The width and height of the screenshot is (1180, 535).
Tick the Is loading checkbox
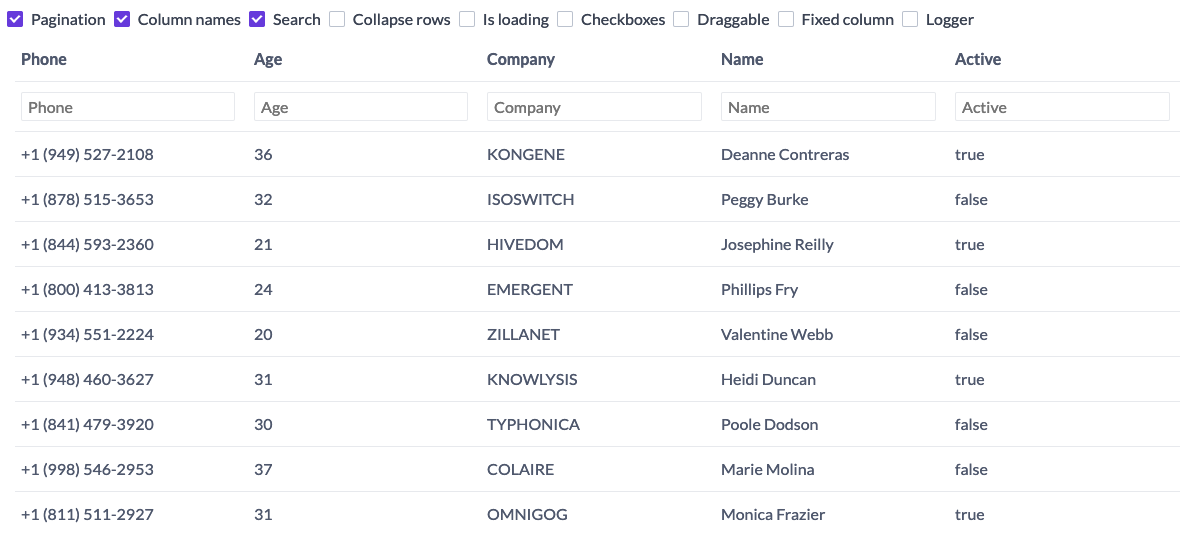coord(467,20)
